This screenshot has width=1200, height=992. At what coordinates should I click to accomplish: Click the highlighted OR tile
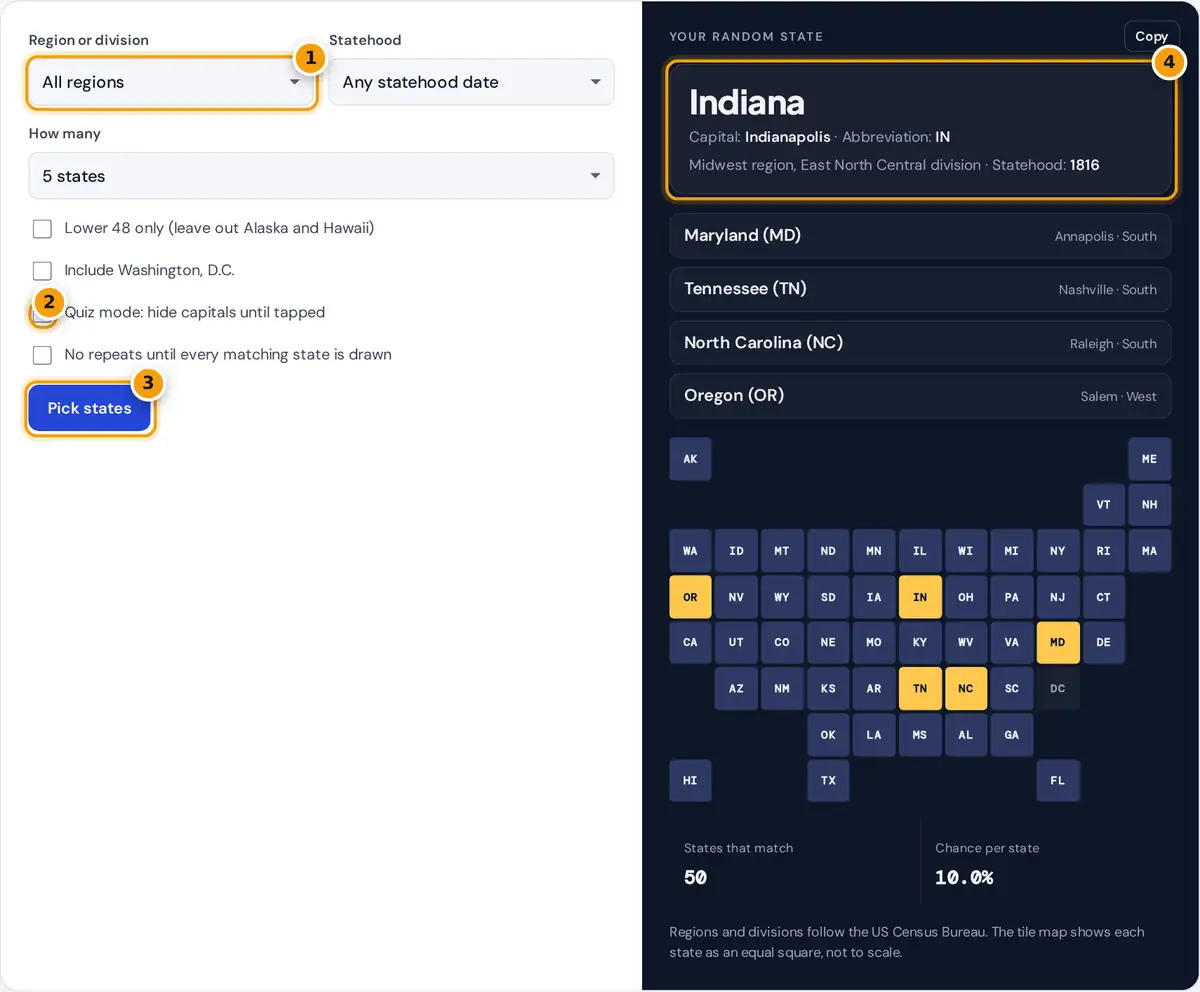(690, 597)
